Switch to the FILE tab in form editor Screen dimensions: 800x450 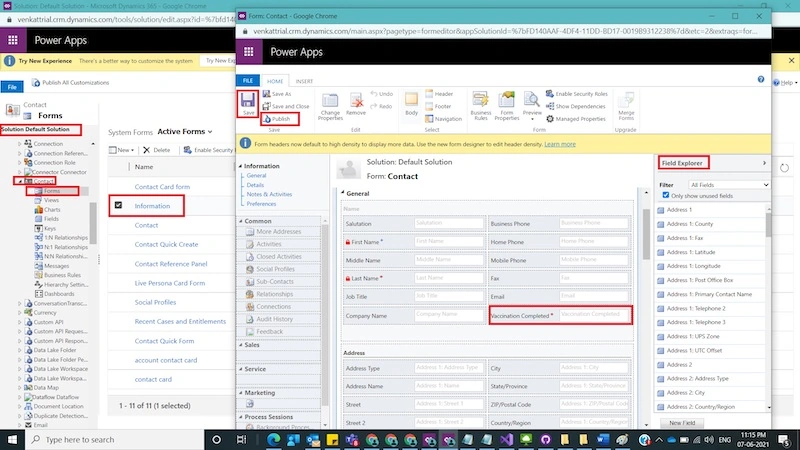pos(247,81)
